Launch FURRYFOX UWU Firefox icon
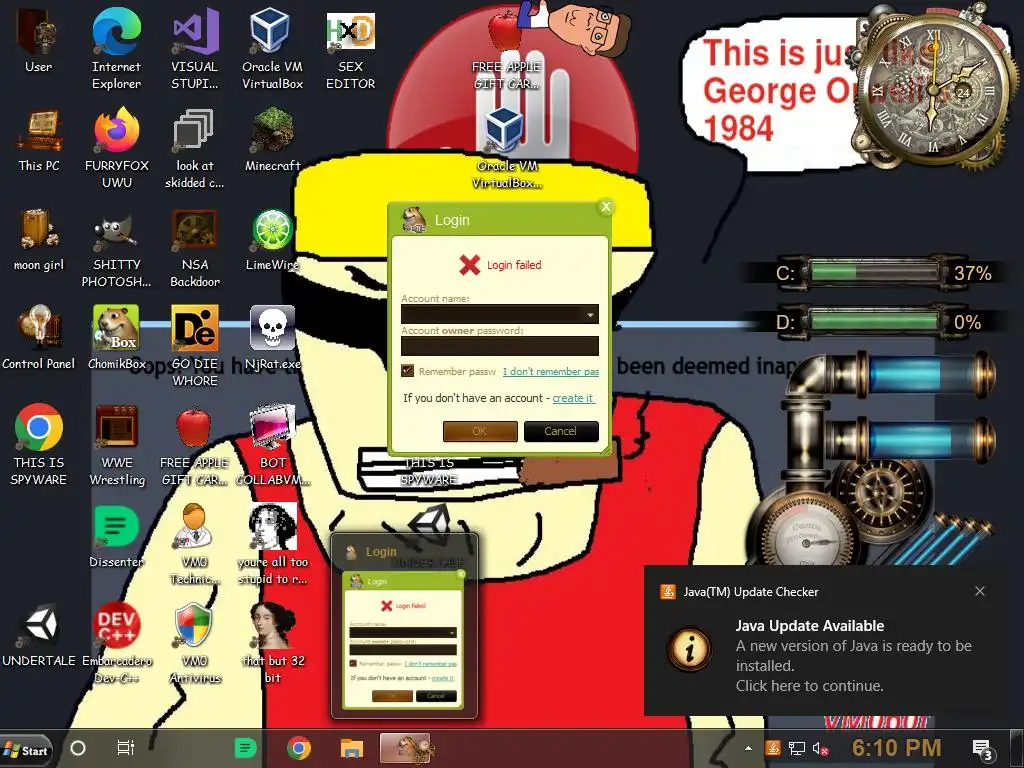The height and width of the screenshot is (768, 1024). 117,148
